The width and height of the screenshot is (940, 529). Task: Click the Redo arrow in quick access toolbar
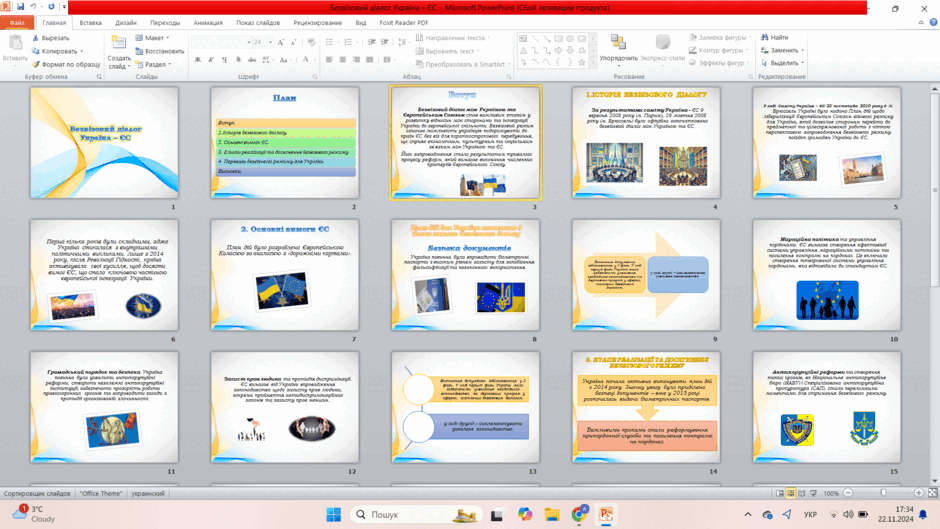[51, 7]
